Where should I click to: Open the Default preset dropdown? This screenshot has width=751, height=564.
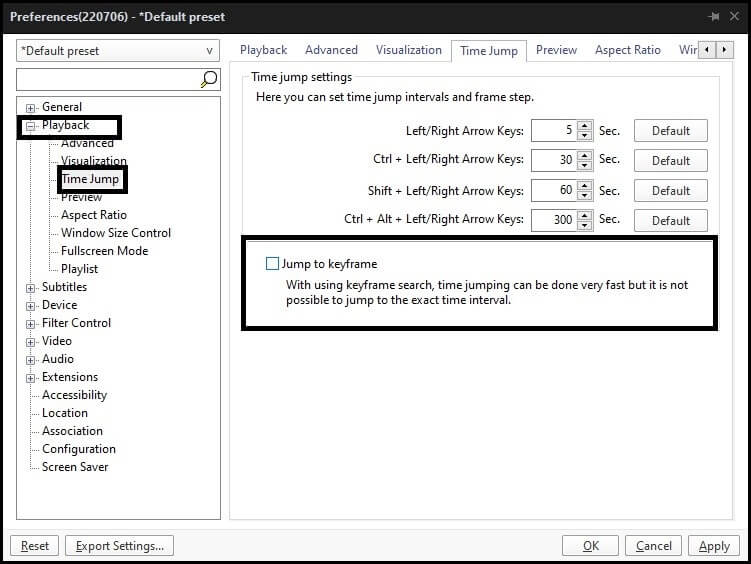tap(118, 51)
